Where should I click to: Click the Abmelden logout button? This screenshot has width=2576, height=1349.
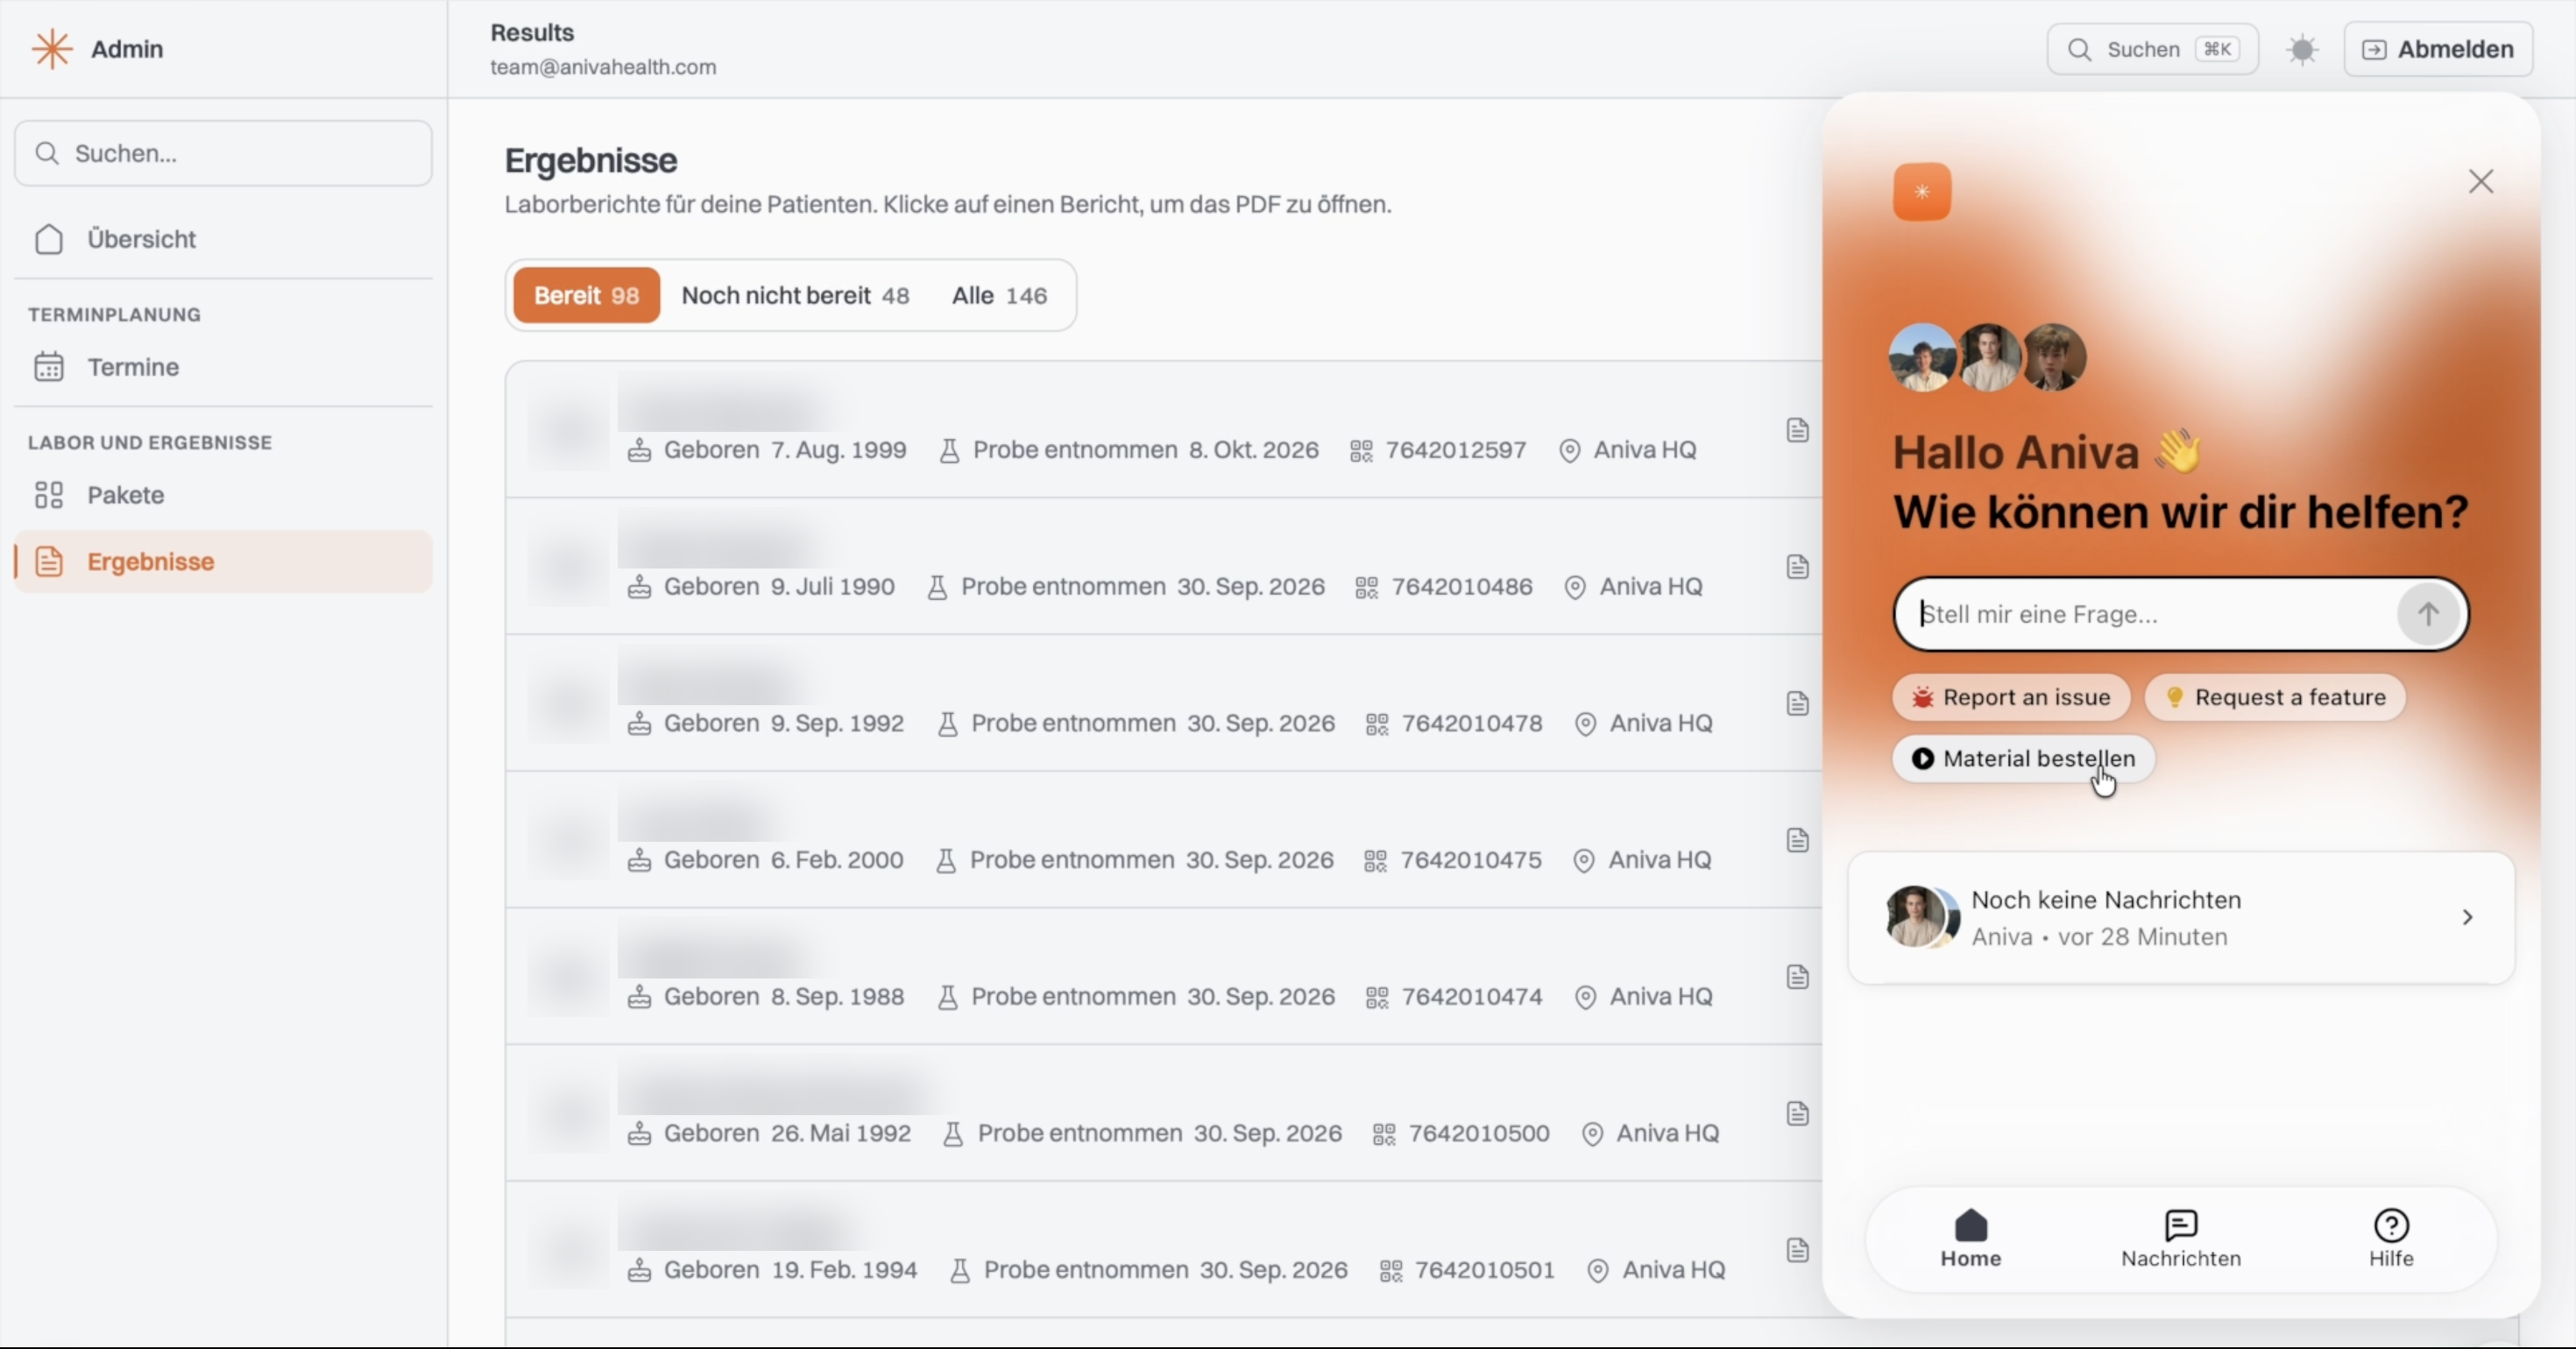tap(2438, 49)
